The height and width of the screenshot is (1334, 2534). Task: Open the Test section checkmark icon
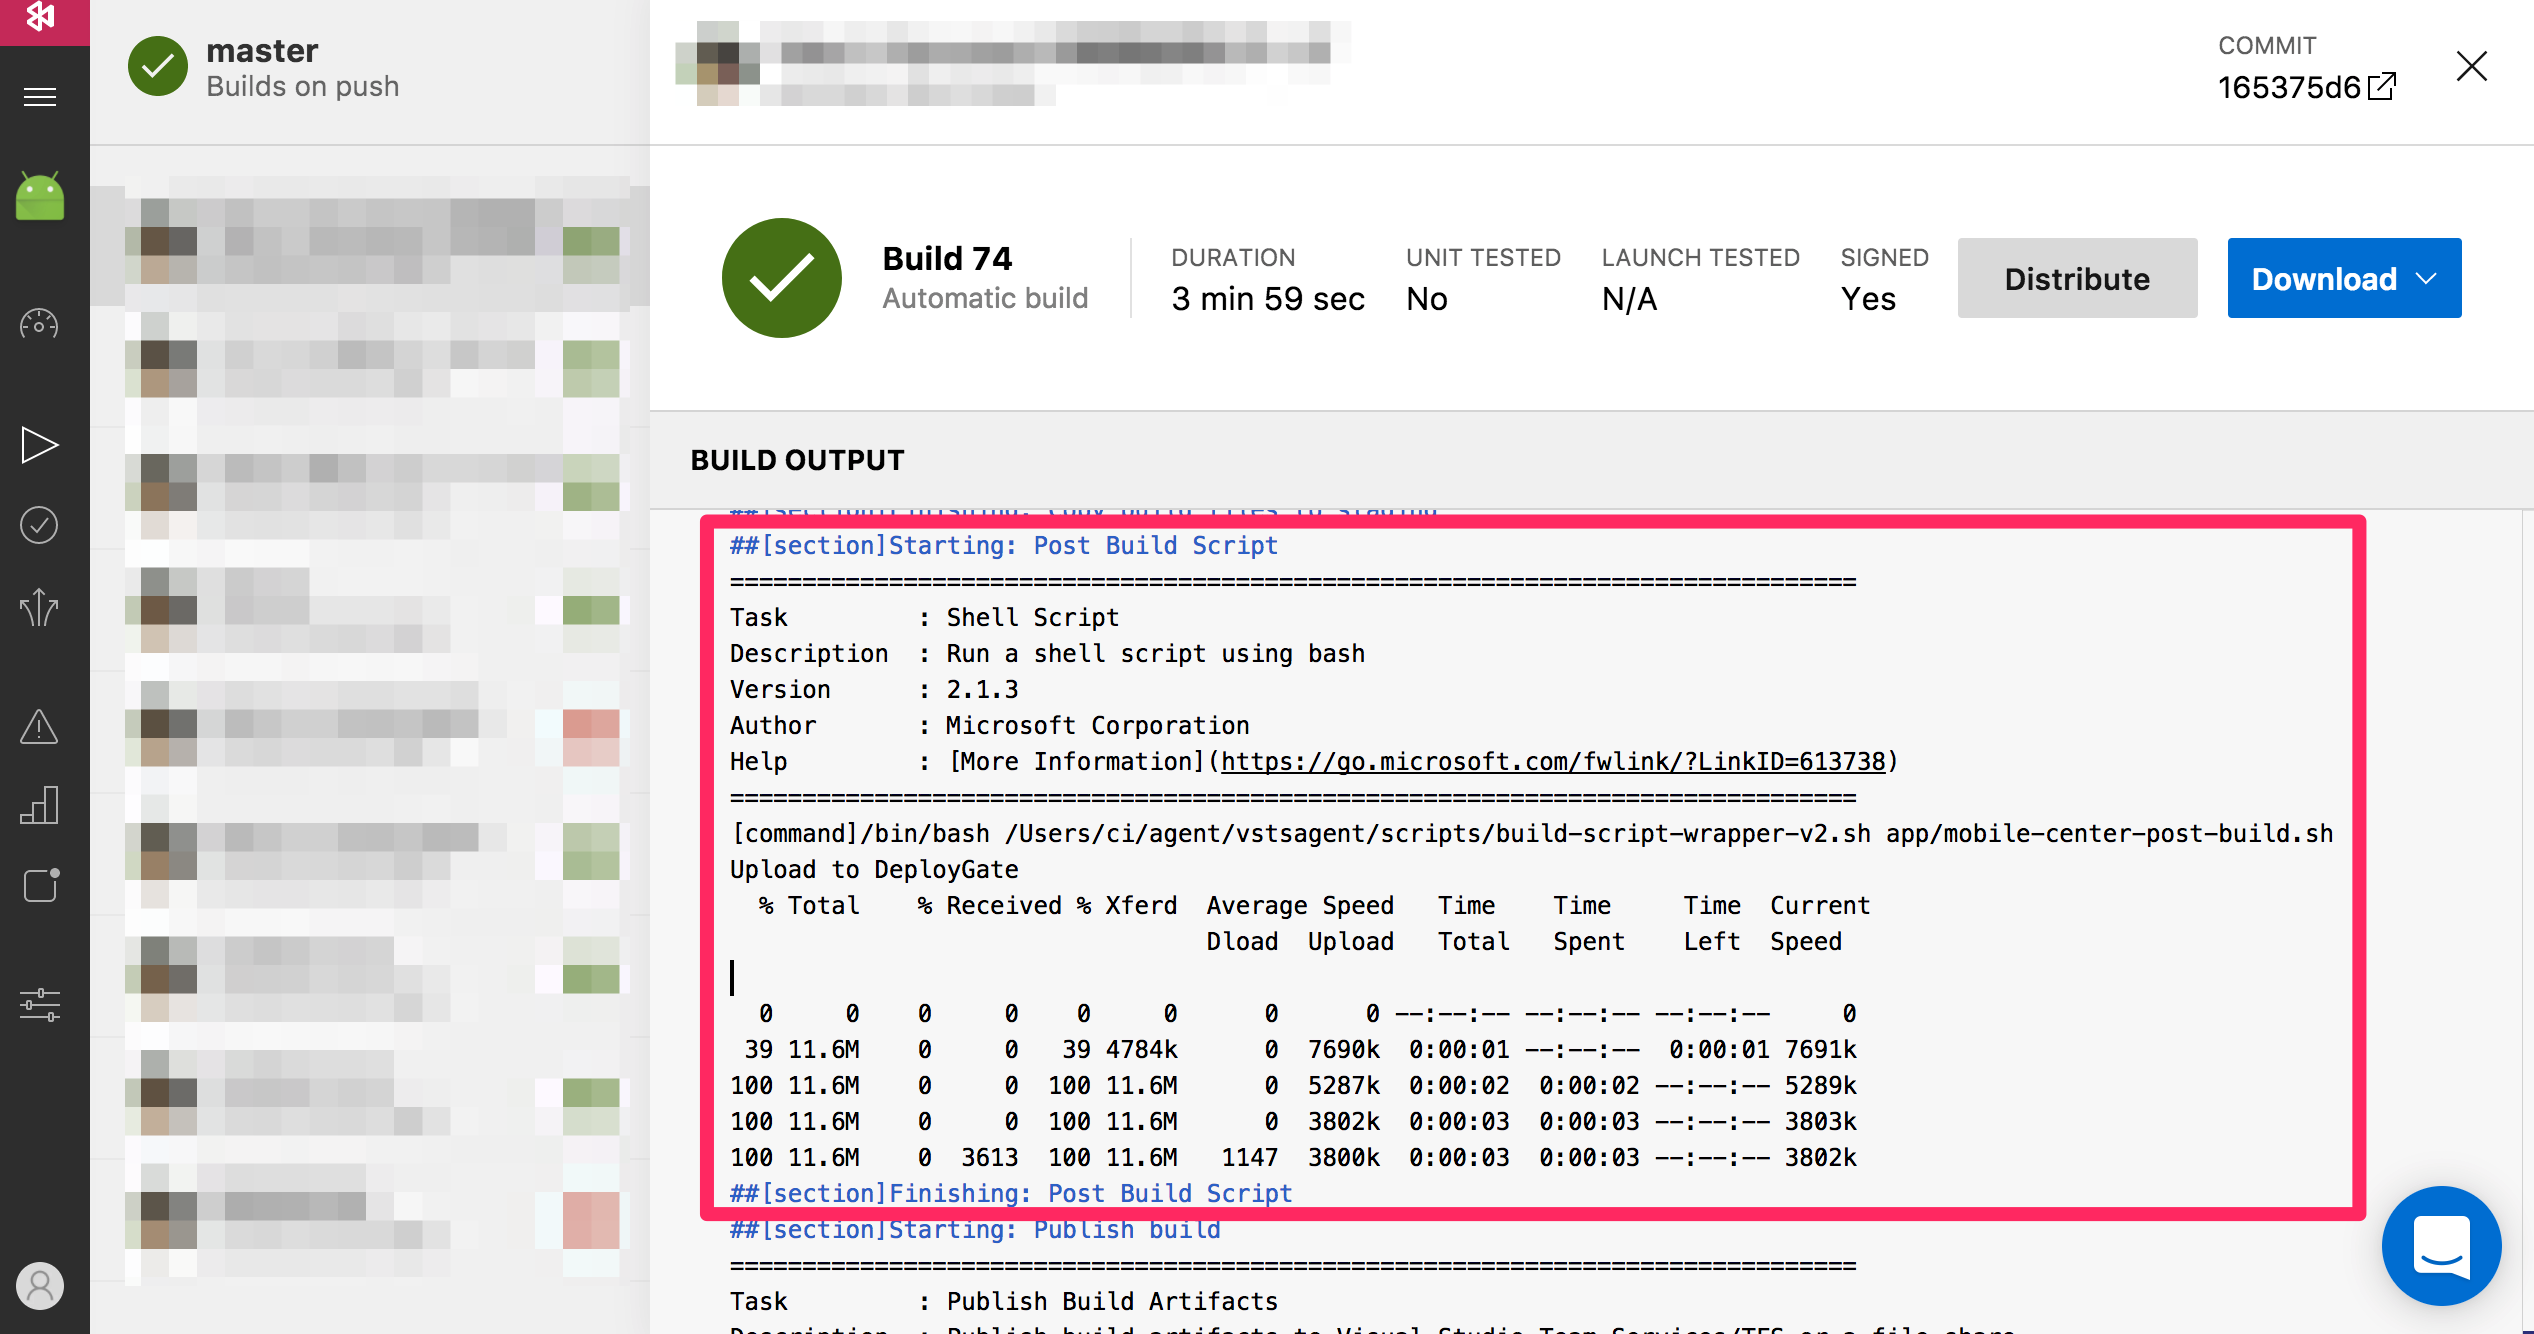(x=40, y=525)
